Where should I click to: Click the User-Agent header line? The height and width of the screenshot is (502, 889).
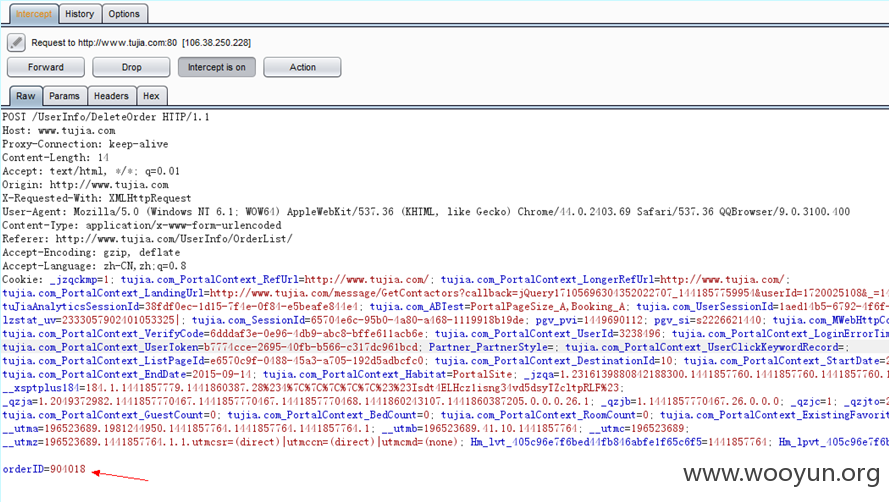tap(426, 212)
